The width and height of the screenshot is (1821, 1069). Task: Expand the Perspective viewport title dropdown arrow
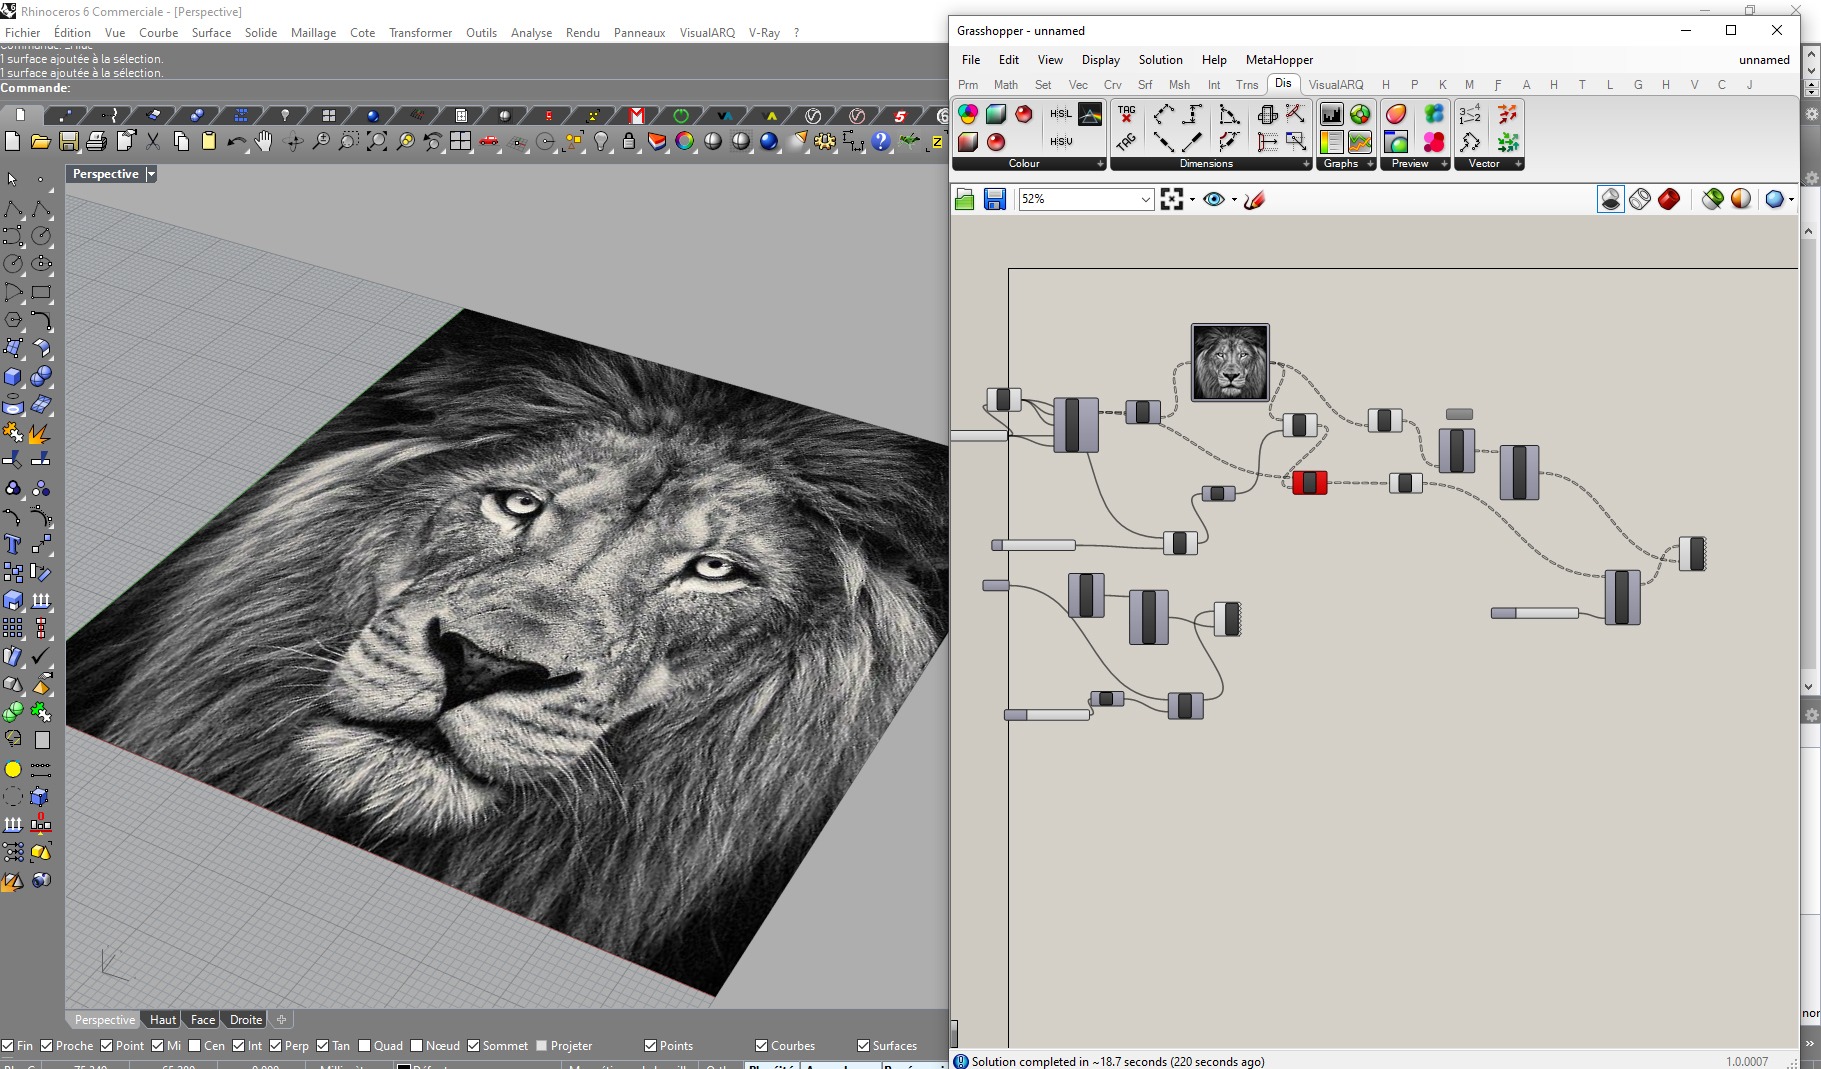click(x=152, y=174)
